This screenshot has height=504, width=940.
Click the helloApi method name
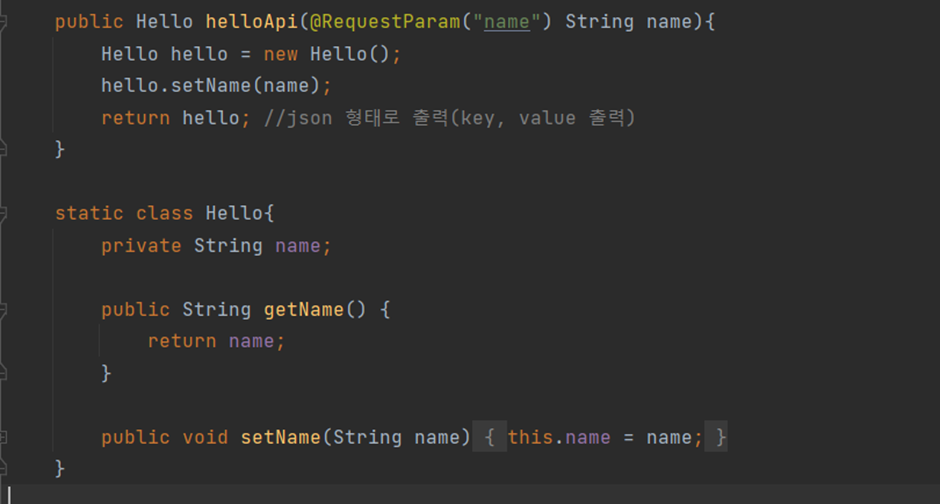[x=252, y=22]
